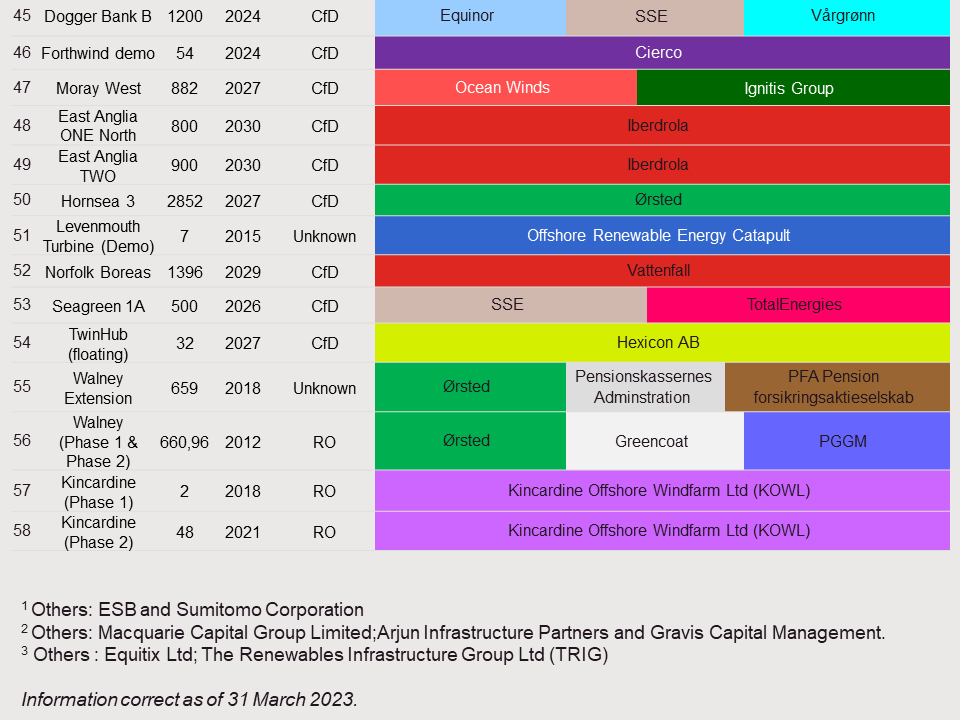Select the Vårgrønn cyan ownership block
The image size is (960, 720).
[846, 17]
